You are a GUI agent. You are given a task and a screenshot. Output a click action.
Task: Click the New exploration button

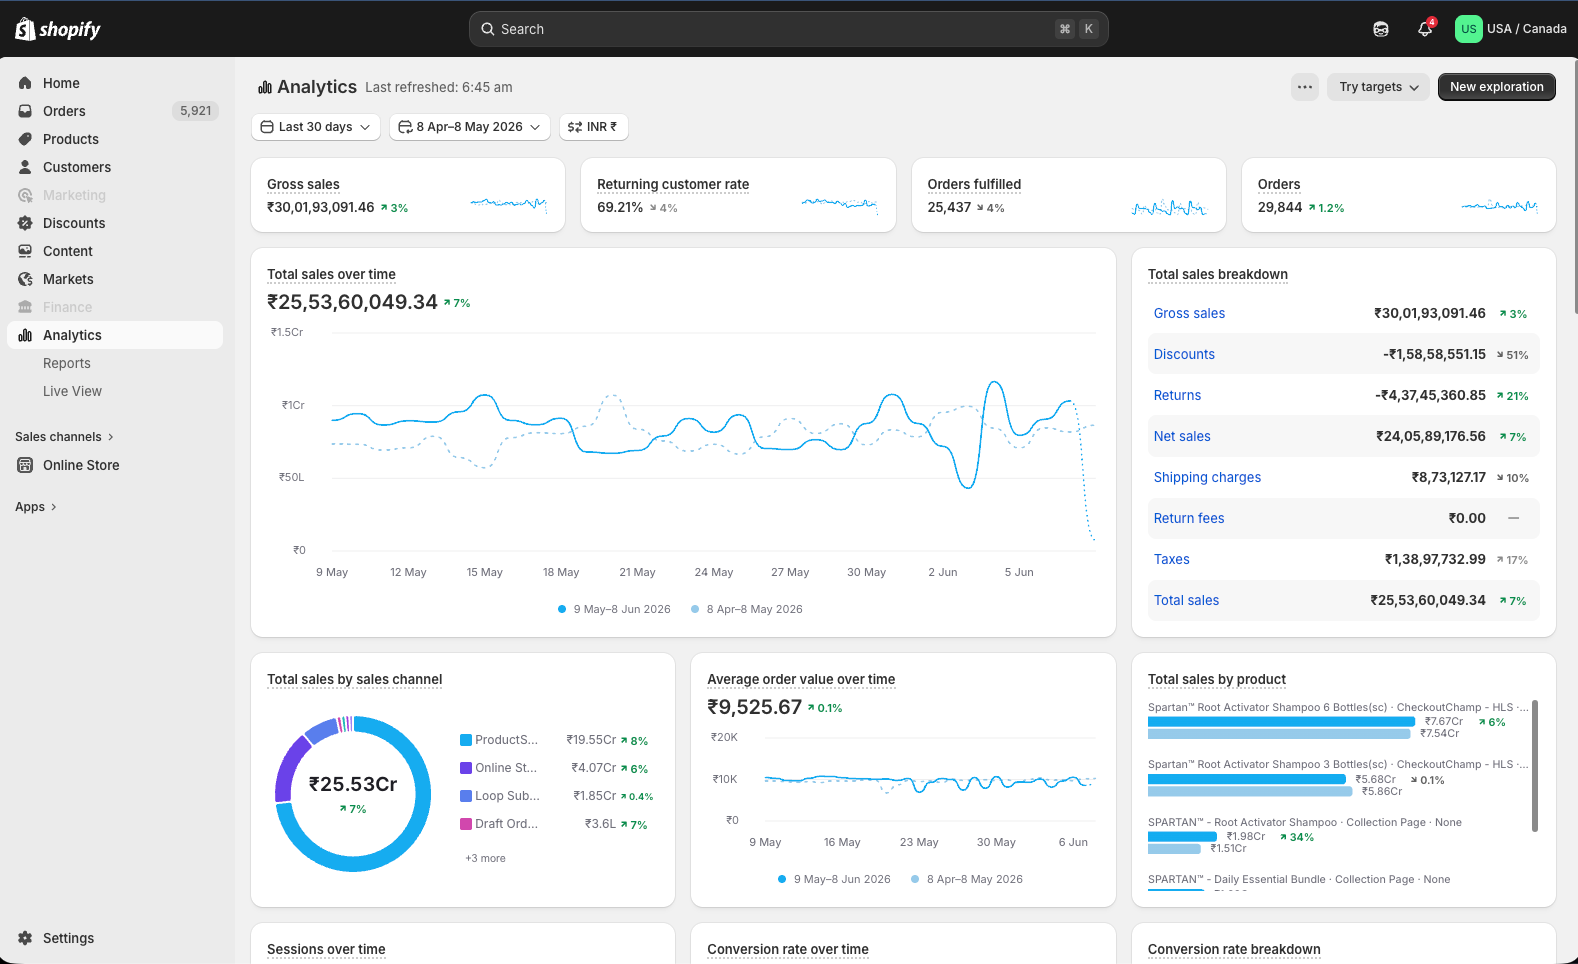pyautogui.click(x=1496, y=87)
